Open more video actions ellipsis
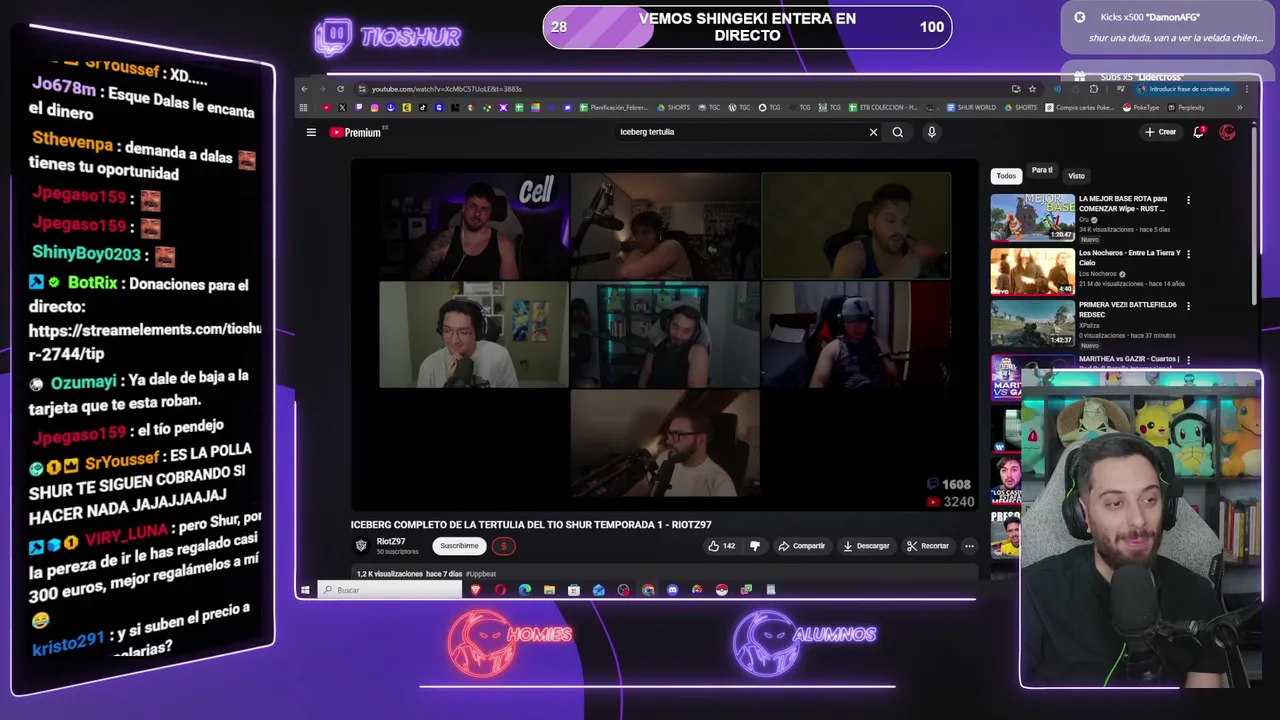 [969, 546]
